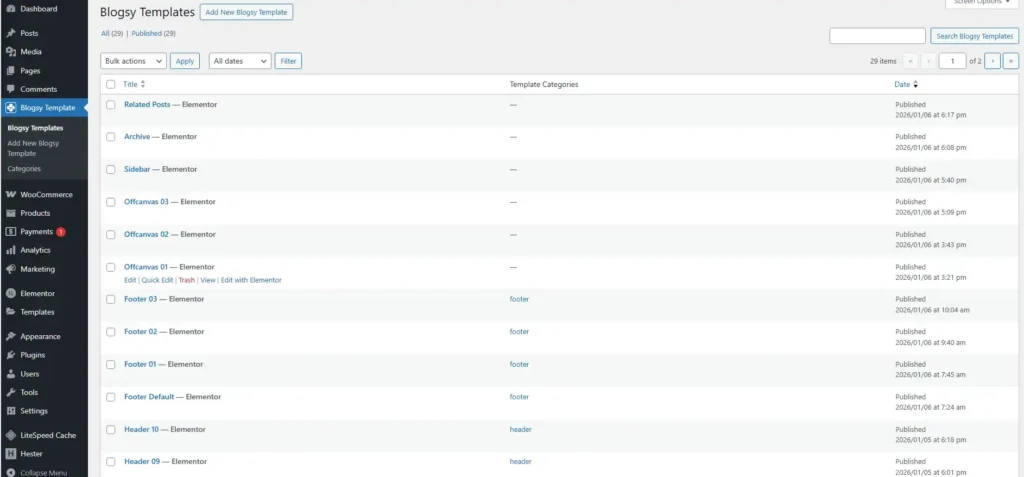This screenshot has height=477, width=1024.
Task: Check the Related Posts template checkbox
Action: coord(111,105)
